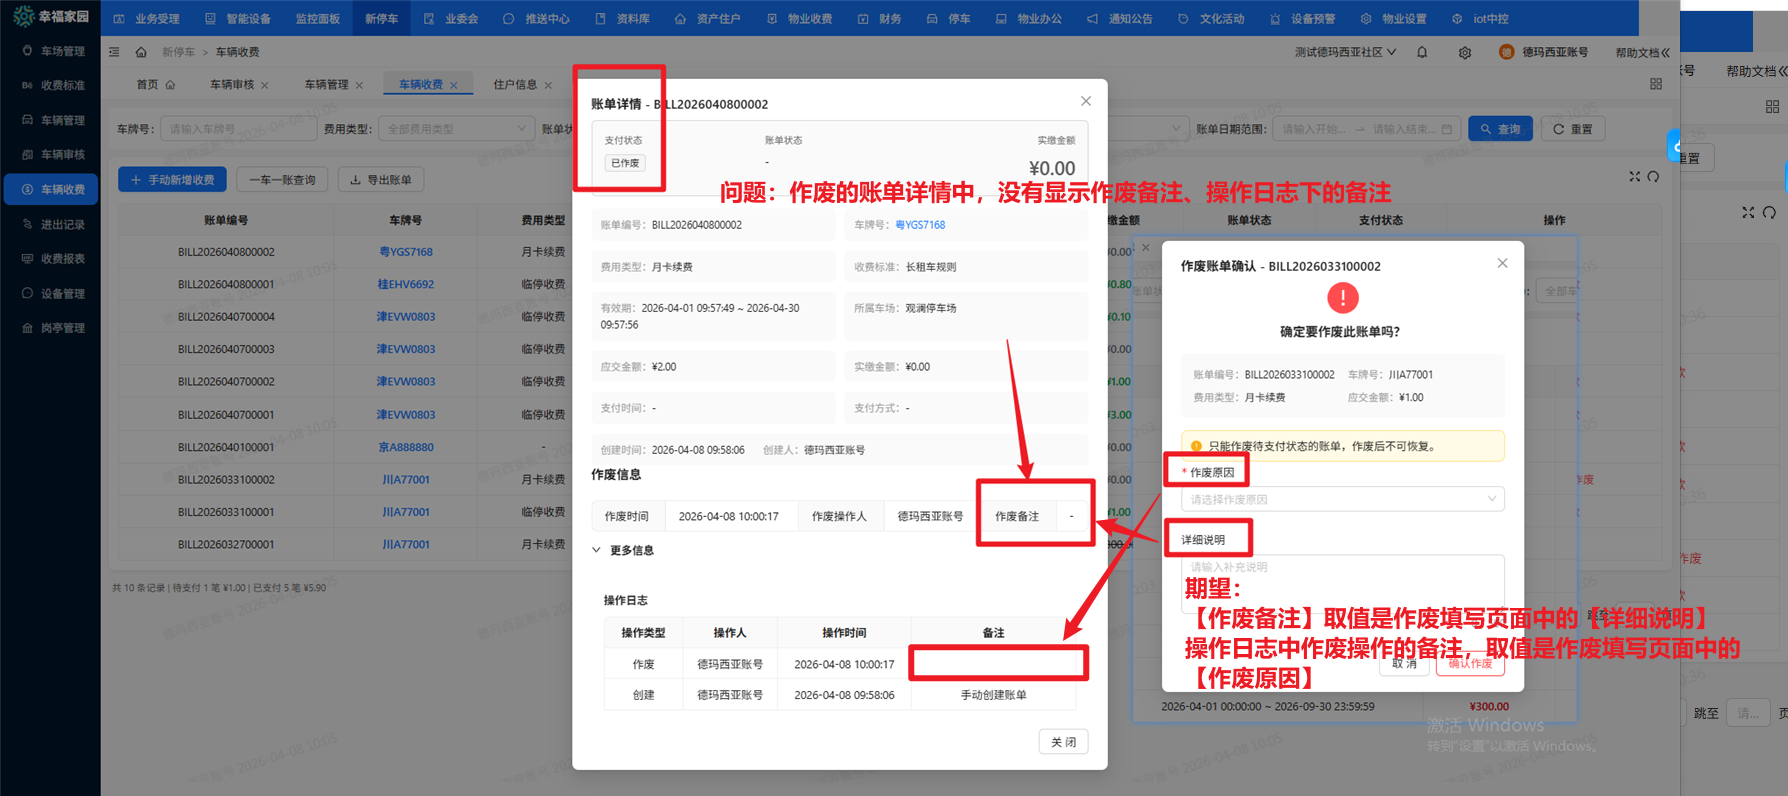This screenshot has height=796, width=1788.
Task: Select 车辆收费 in the sidebar
Action: click(53, 189)
